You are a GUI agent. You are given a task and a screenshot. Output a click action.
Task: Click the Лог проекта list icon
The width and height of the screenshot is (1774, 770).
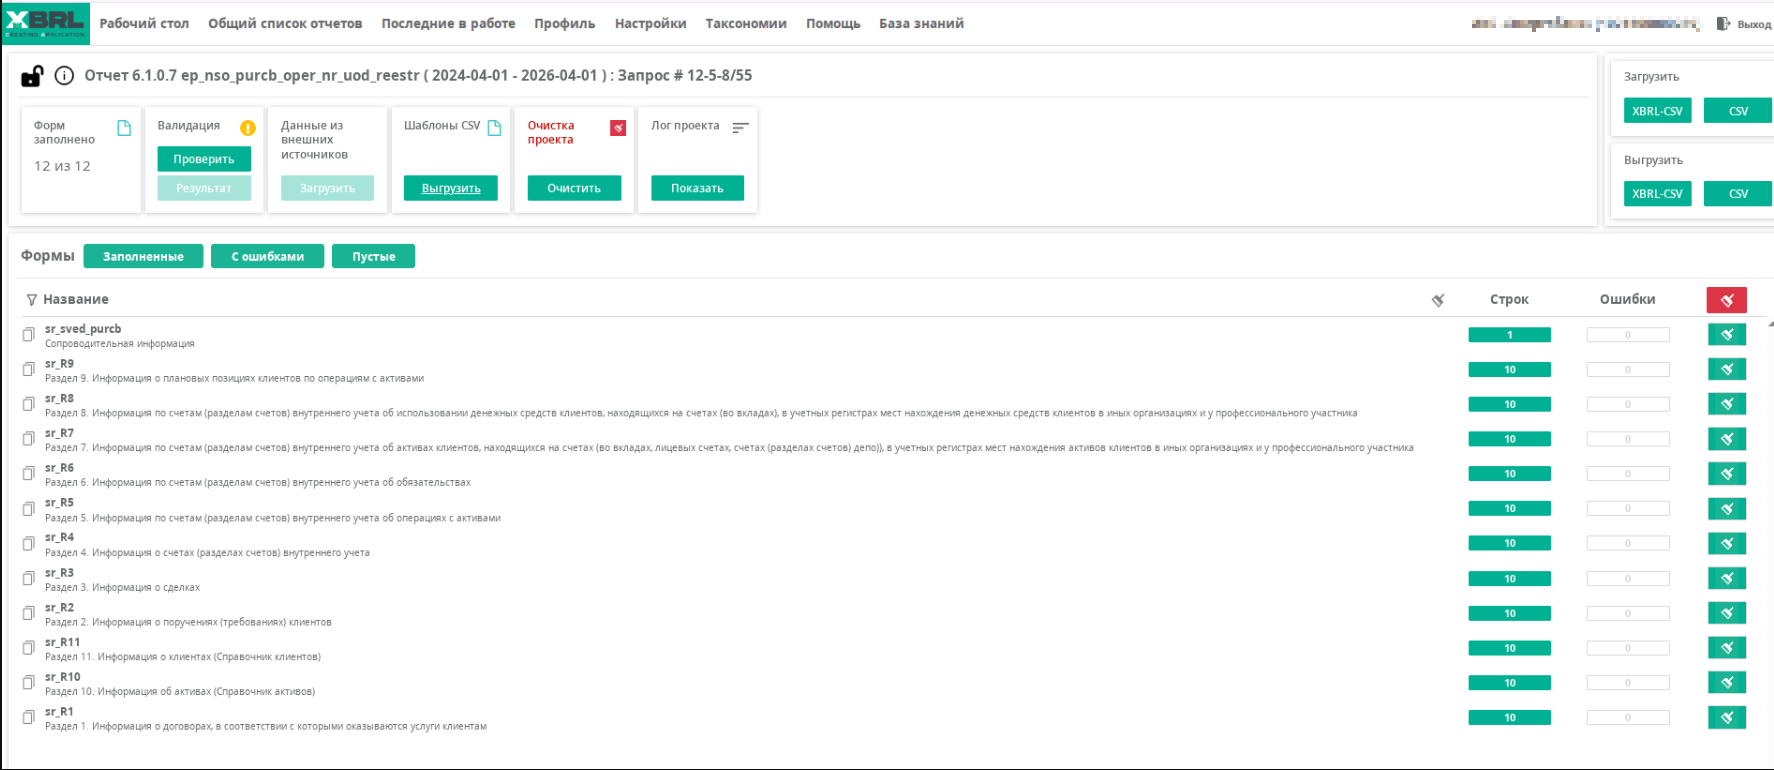(740, 128)
